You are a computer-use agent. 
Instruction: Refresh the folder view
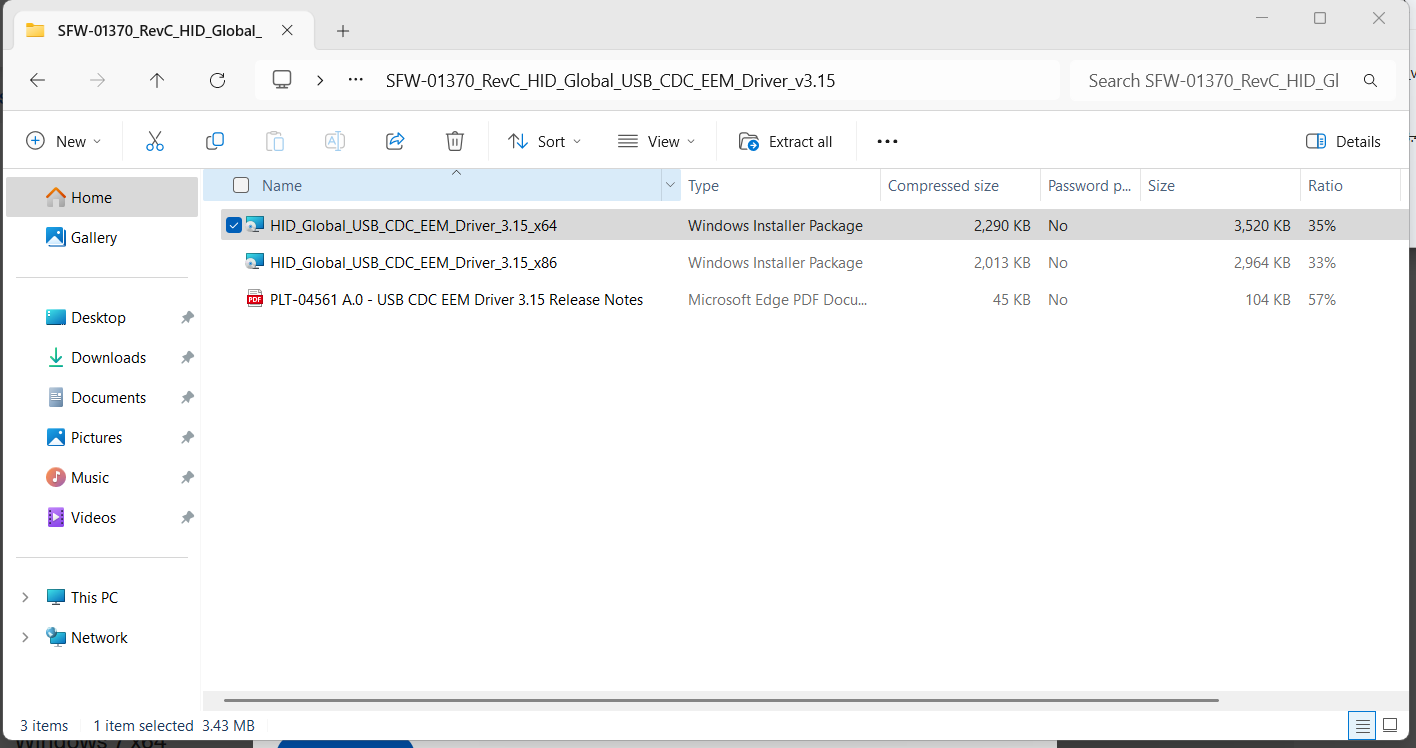(217, 81)
